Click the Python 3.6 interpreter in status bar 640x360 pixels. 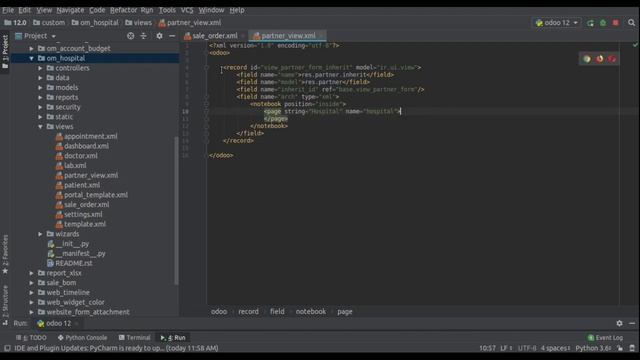point(593,348)
